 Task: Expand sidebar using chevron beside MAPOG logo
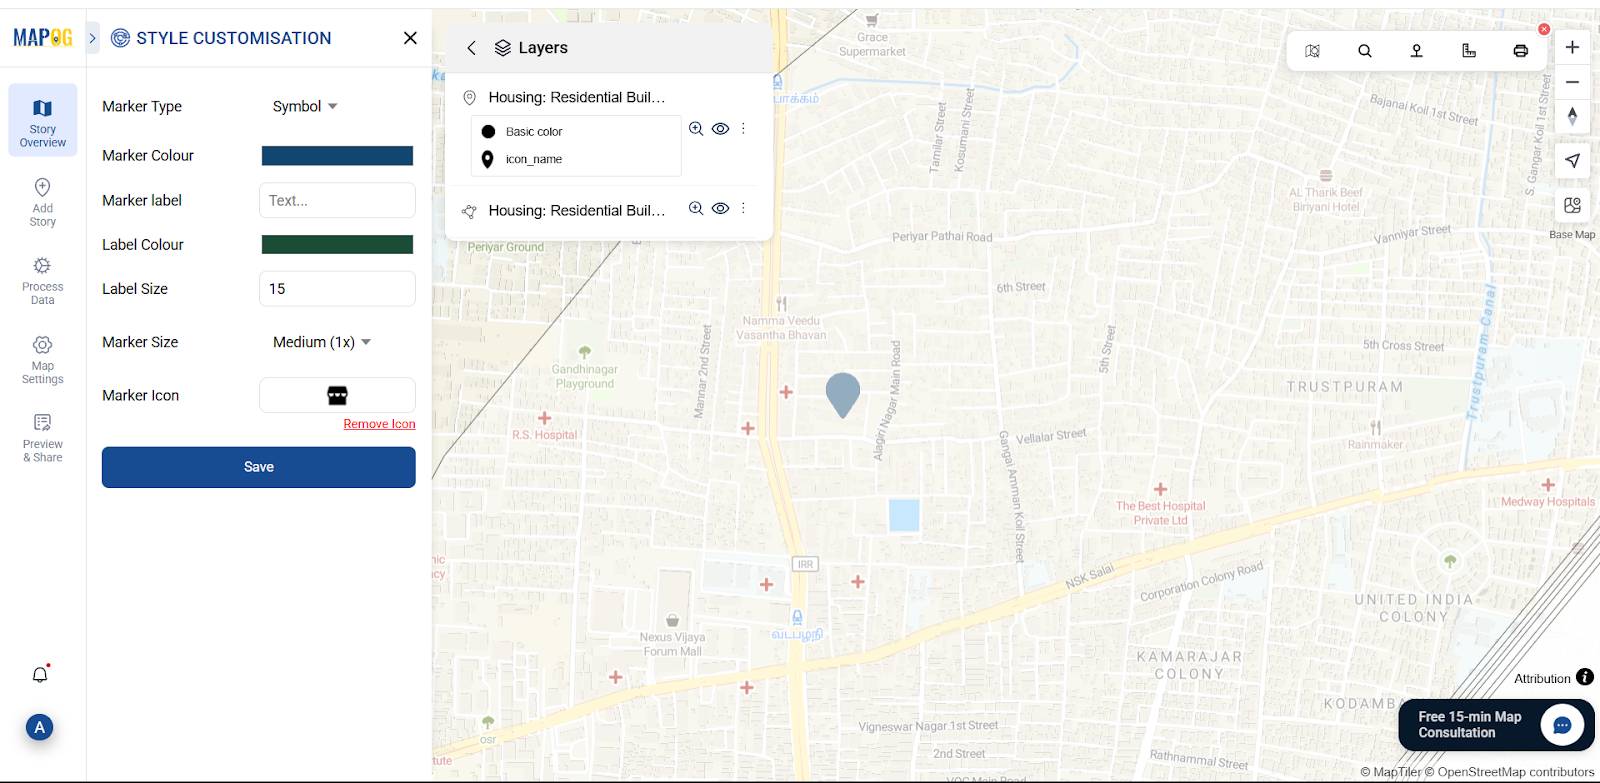point(92,38)
